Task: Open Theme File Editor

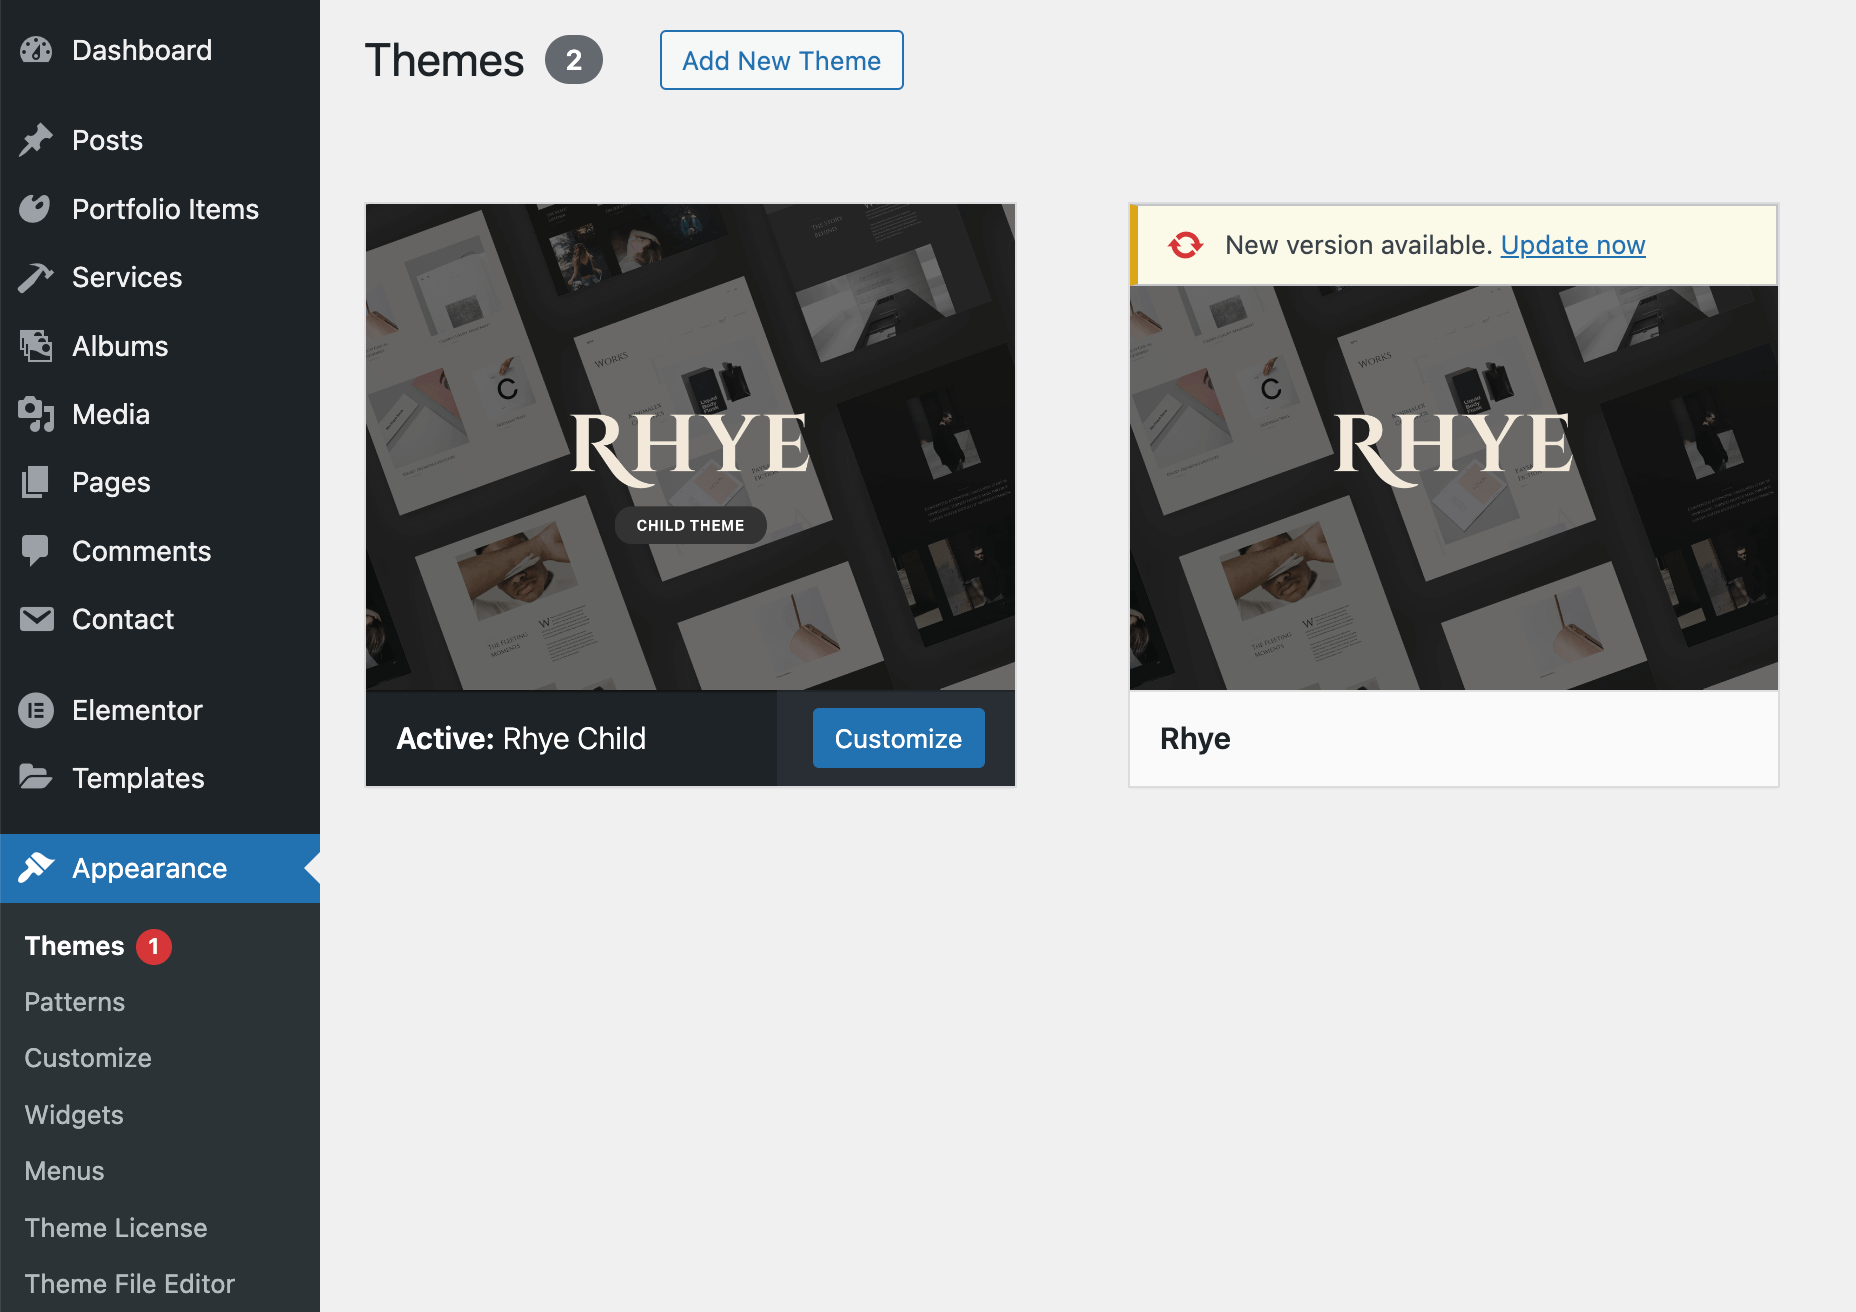Action: pos(130,1284)
